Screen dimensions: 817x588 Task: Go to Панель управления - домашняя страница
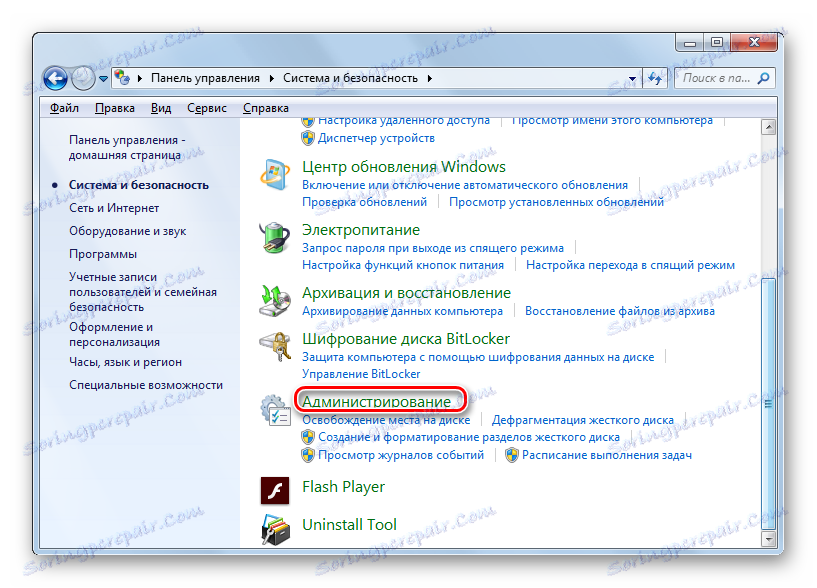[127, 148]
